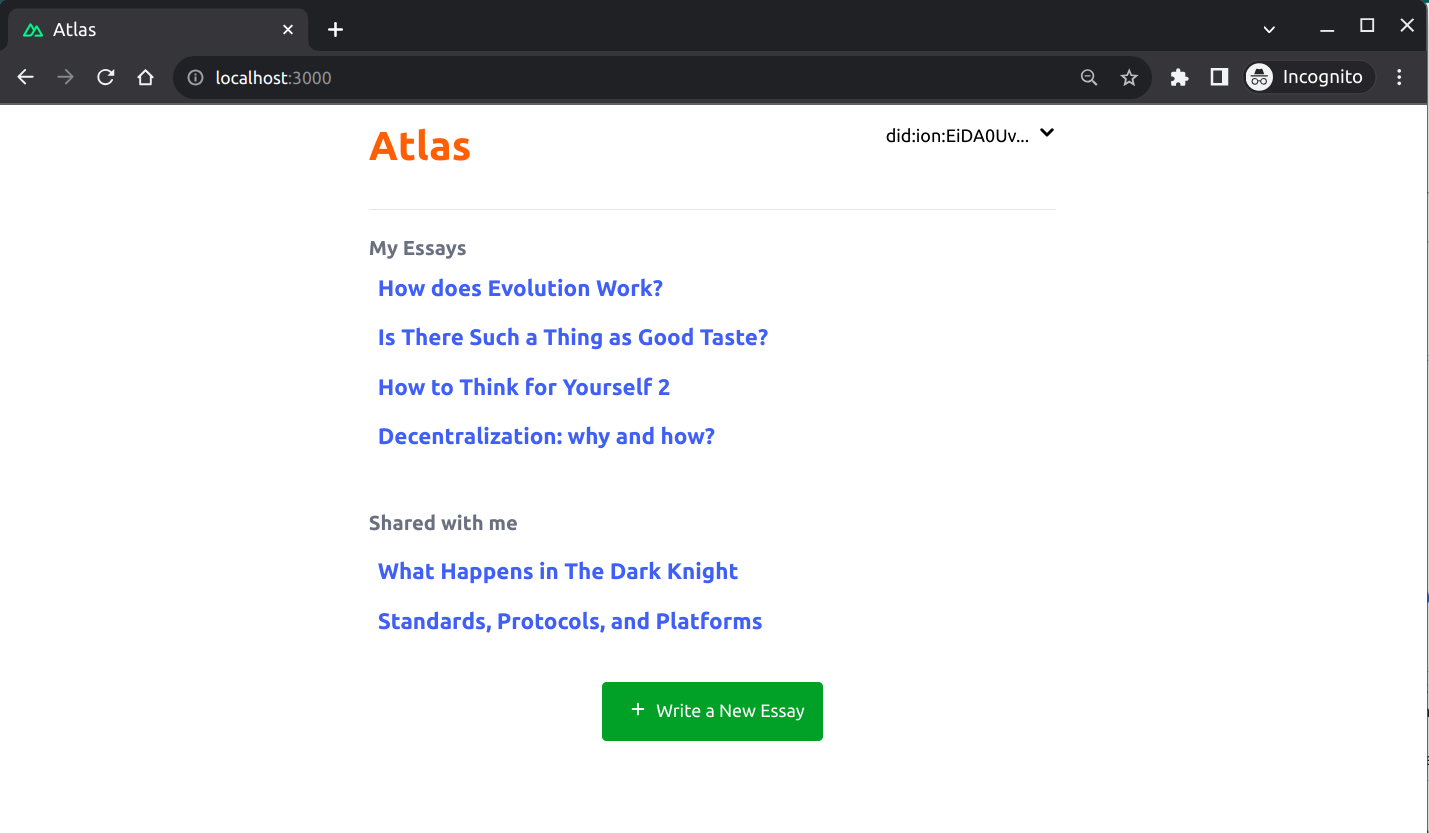Viewport: 1429px width, 833px height.
Task: Open Is There Such a Thing as Good Taste?
Action: [x=572, y=338]
